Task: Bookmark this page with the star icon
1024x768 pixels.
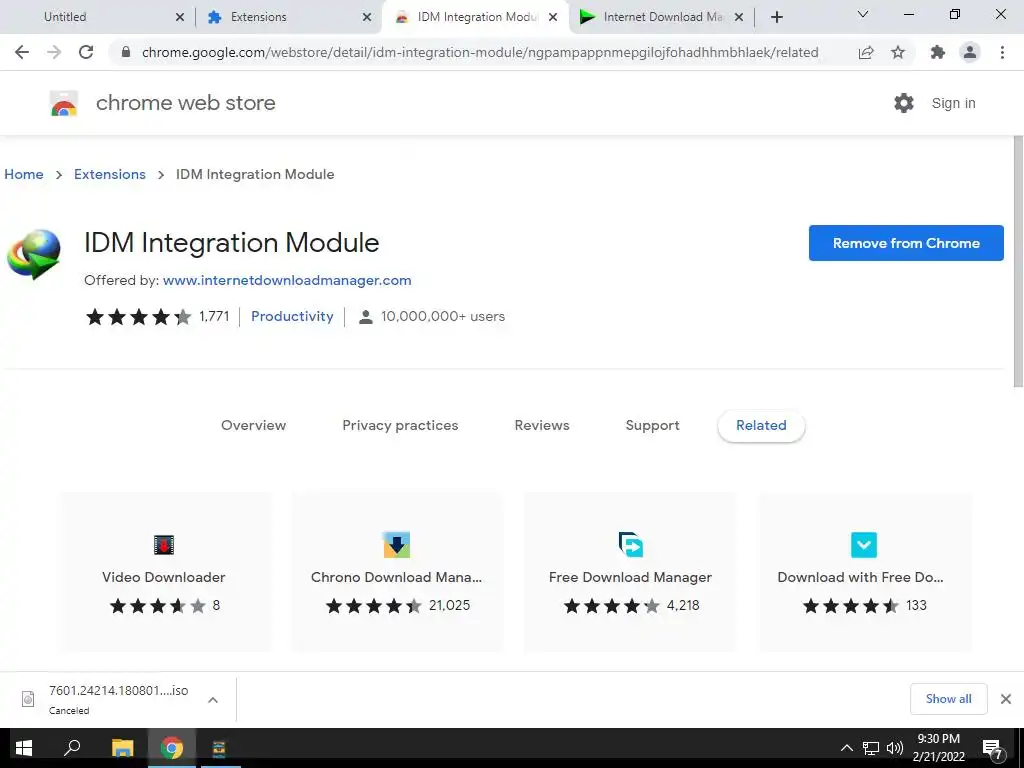Action: click(898, 52)
